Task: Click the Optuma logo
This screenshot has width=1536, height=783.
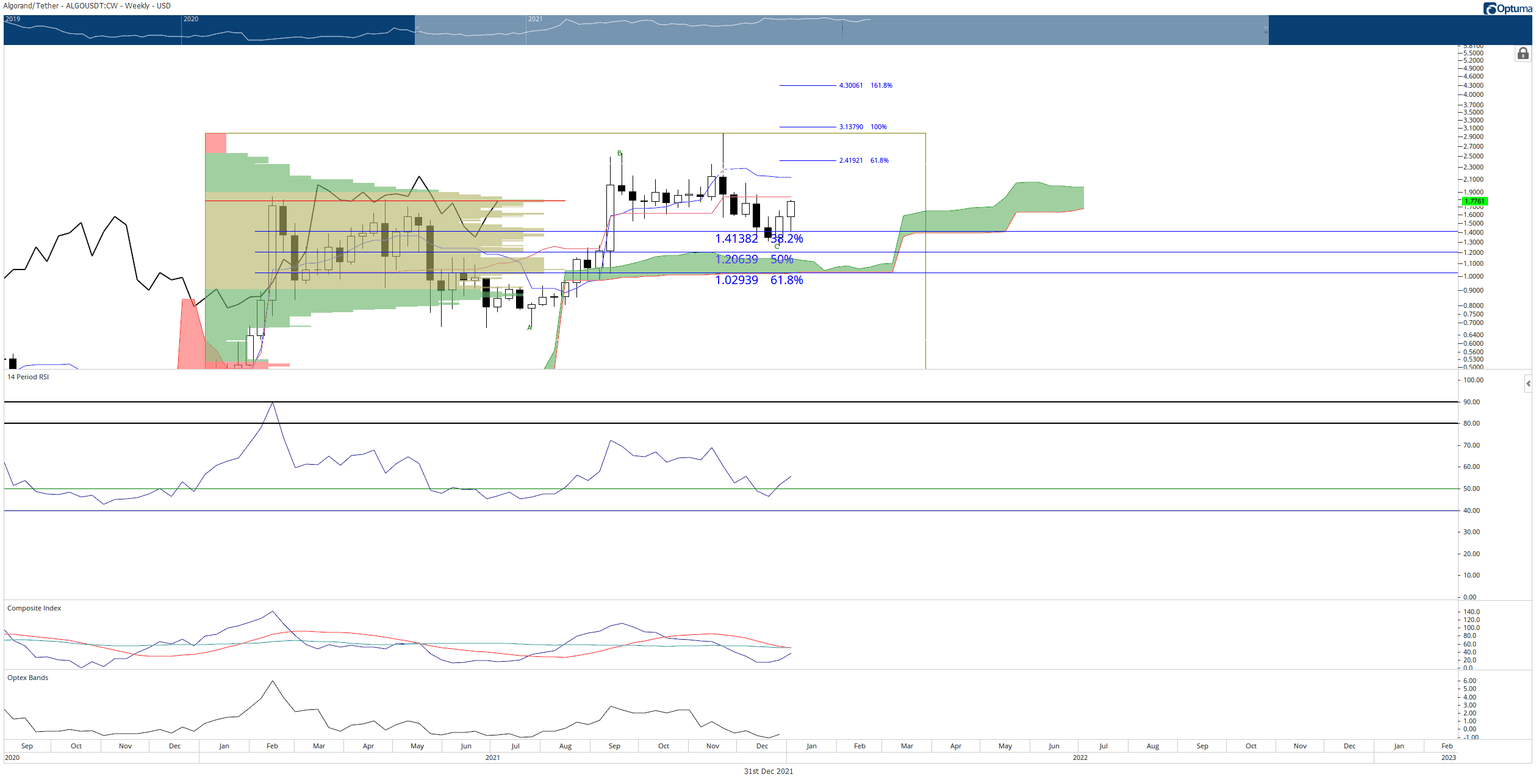Action: point(1507,8)
